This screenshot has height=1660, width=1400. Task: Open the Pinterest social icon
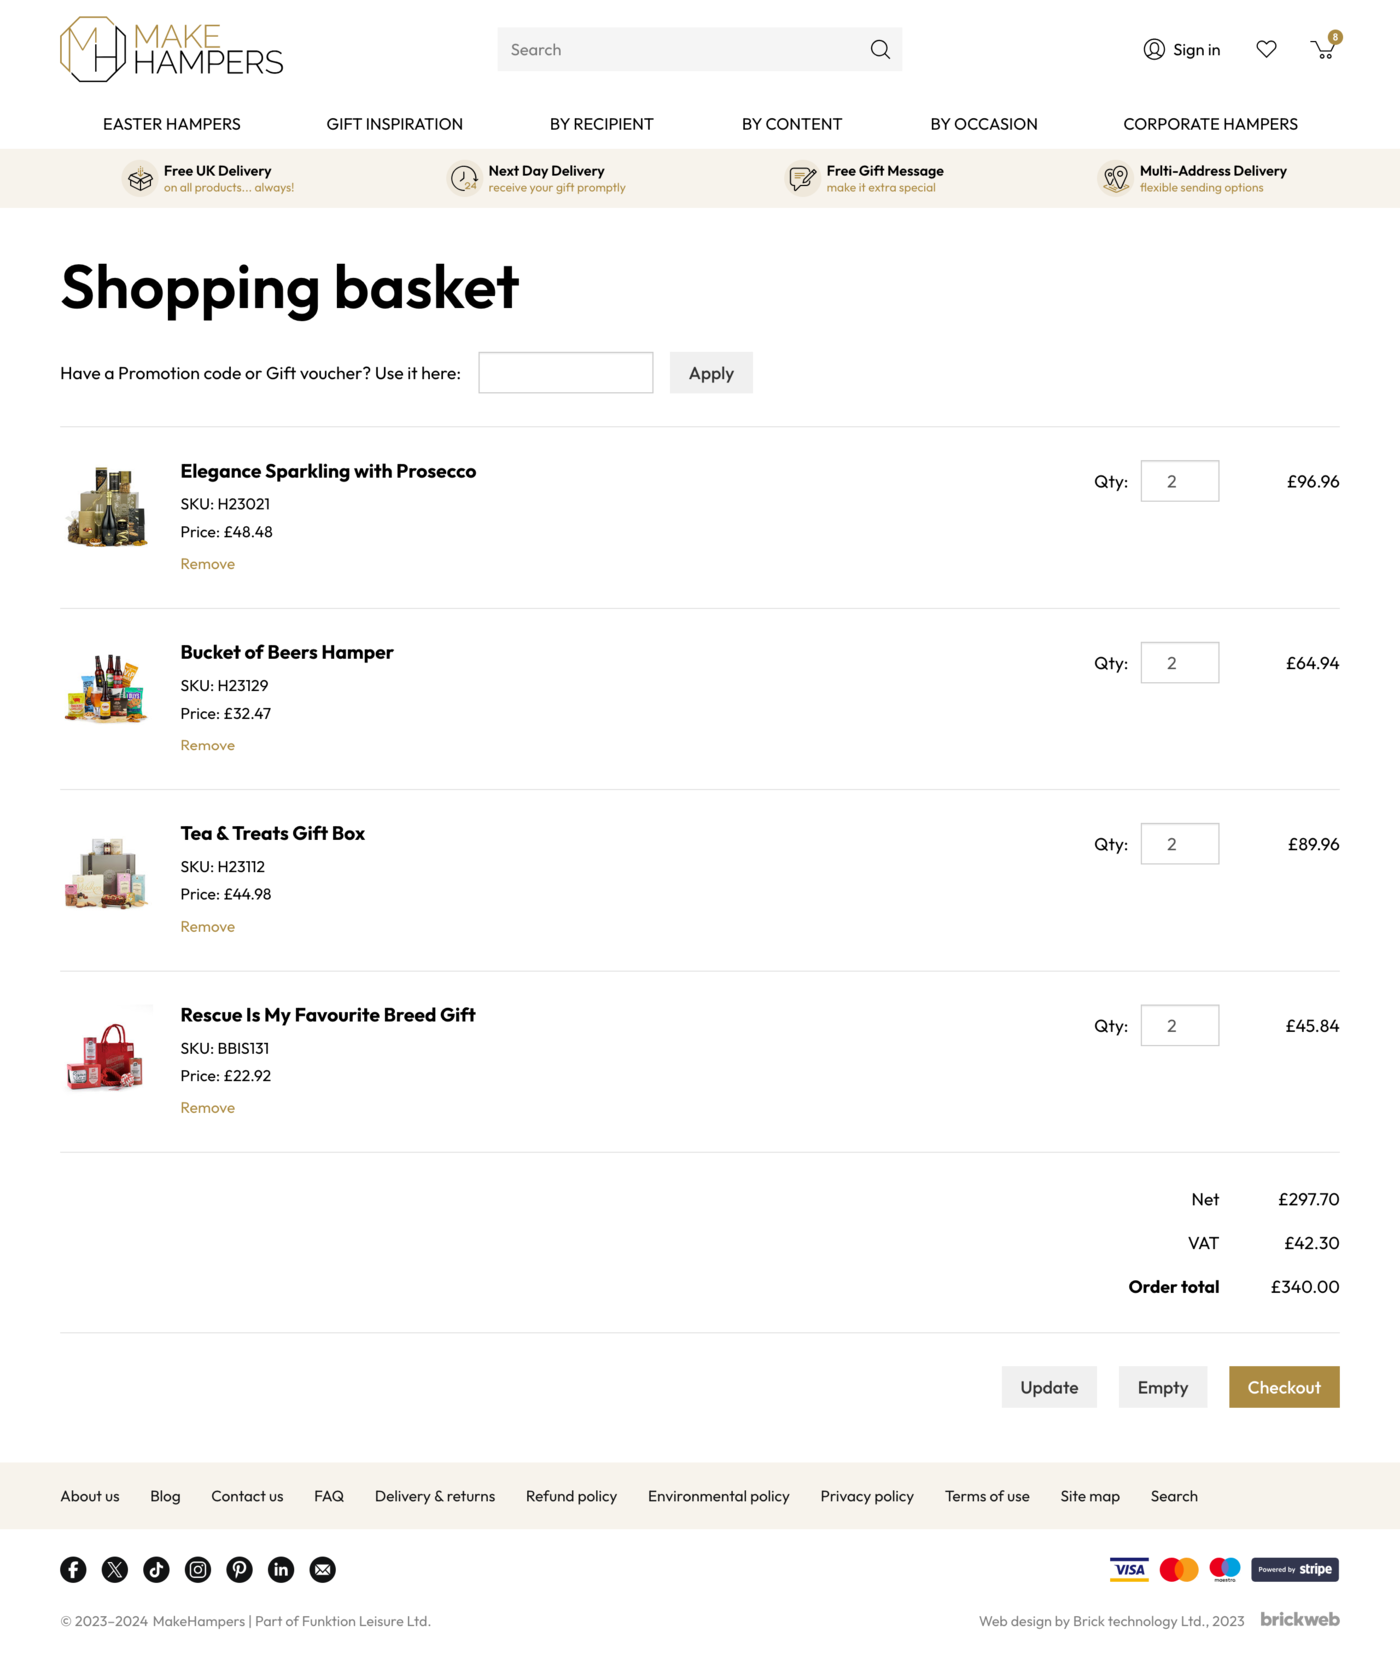pyautogui.click(x=239, y=1569)
